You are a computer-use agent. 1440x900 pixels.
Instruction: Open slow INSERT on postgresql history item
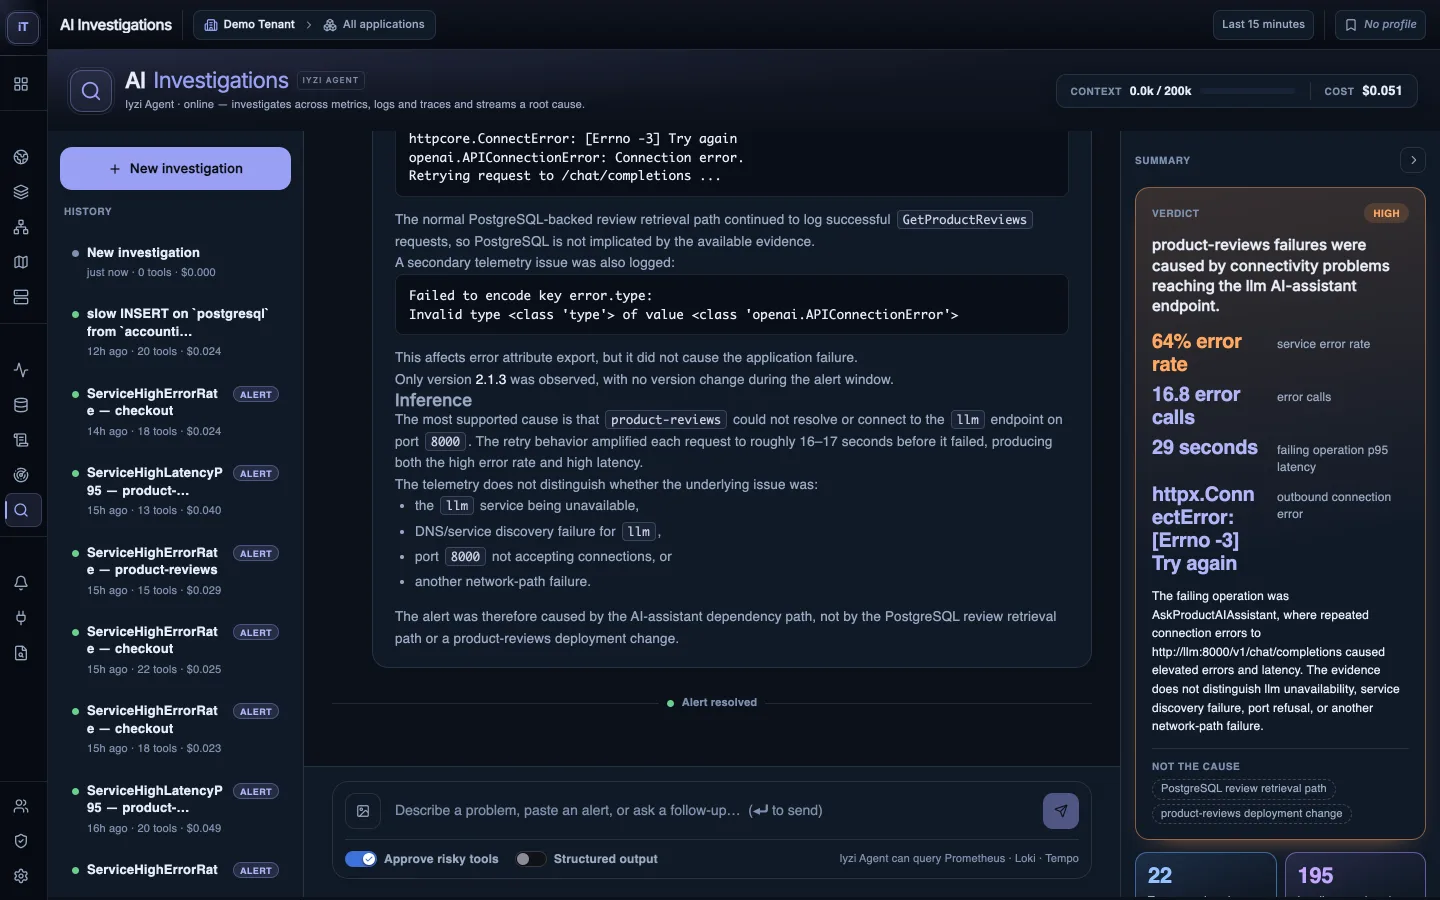point(175,332)
